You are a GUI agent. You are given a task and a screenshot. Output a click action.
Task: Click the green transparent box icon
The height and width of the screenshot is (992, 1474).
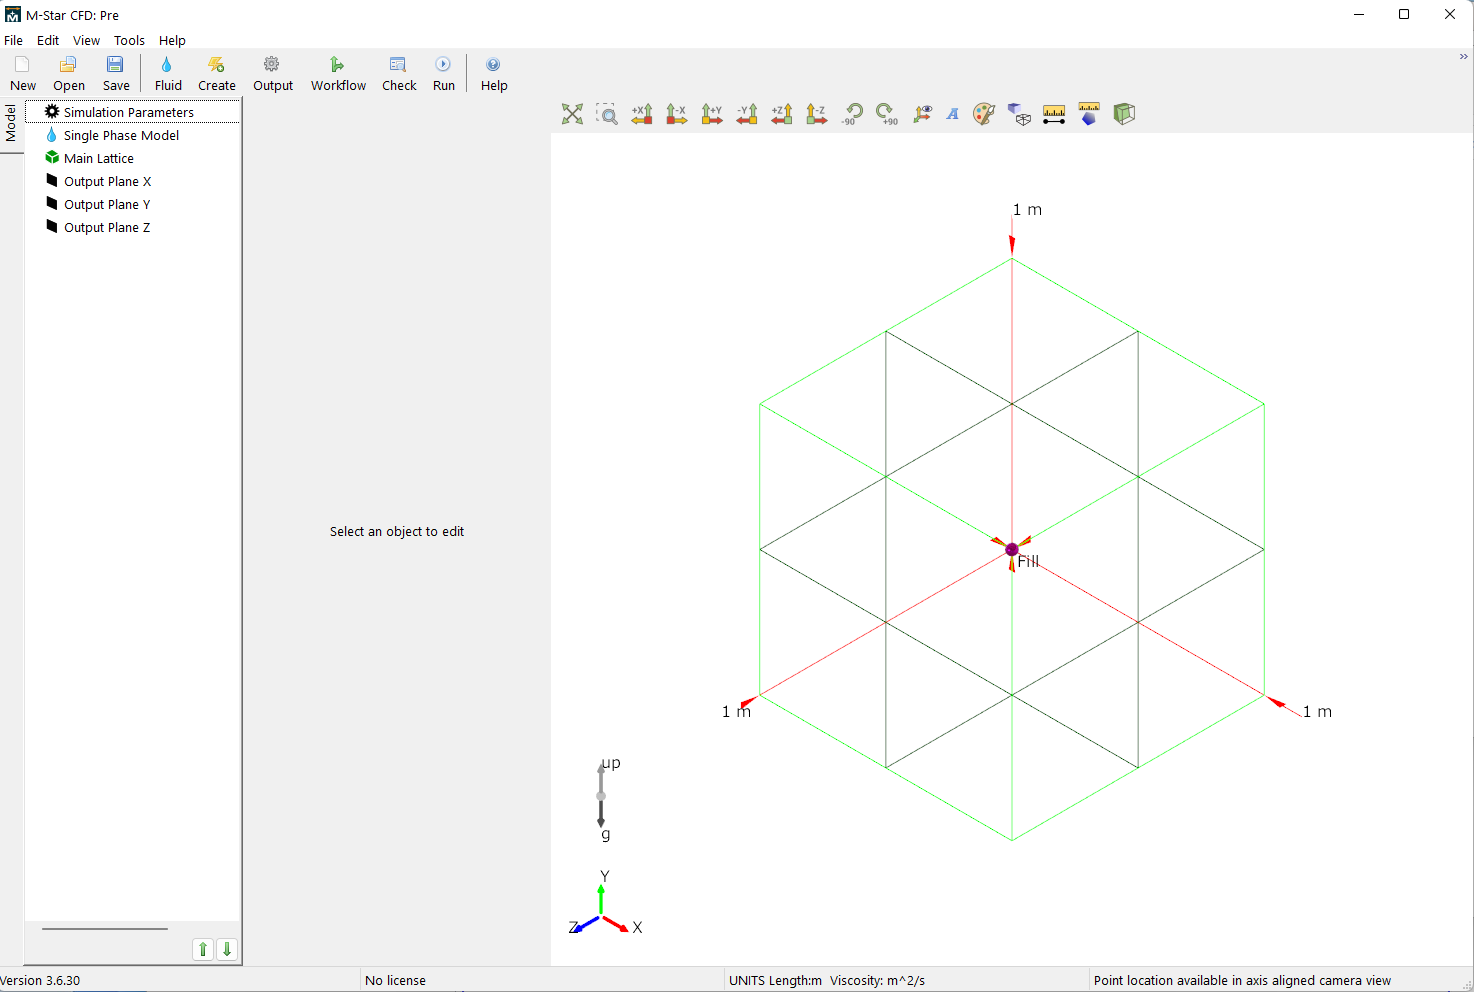[1124, 114]
